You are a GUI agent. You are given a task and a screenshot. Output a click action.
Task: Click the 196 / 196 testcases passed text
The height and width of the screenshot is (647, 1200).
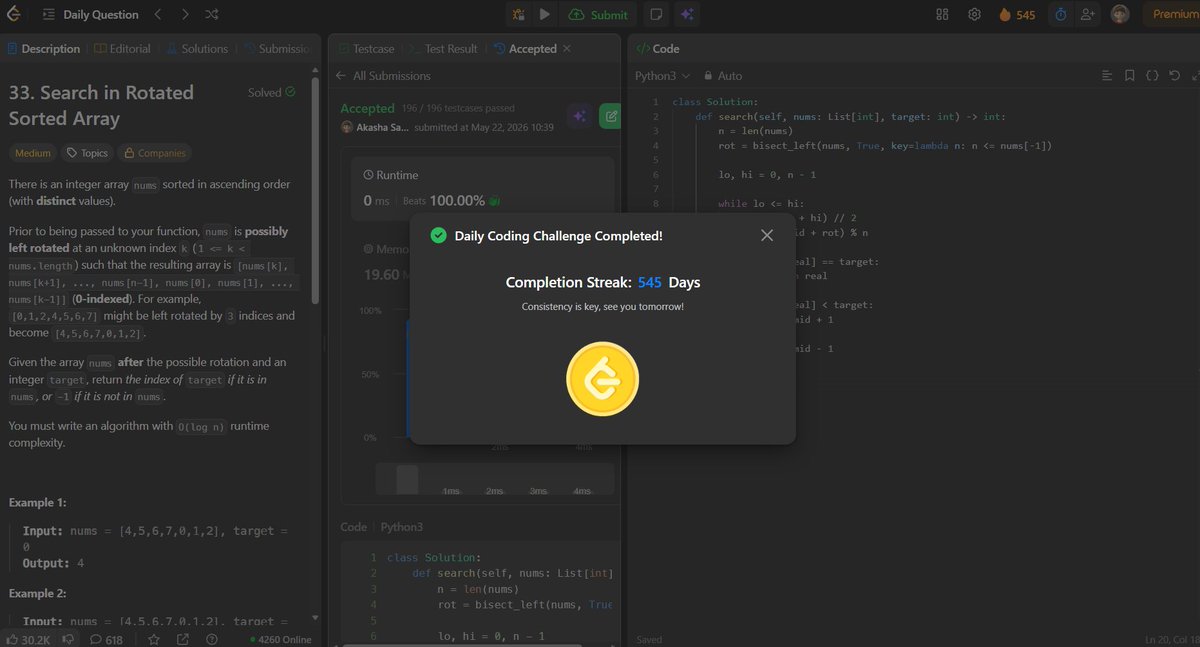pos(458,108)
